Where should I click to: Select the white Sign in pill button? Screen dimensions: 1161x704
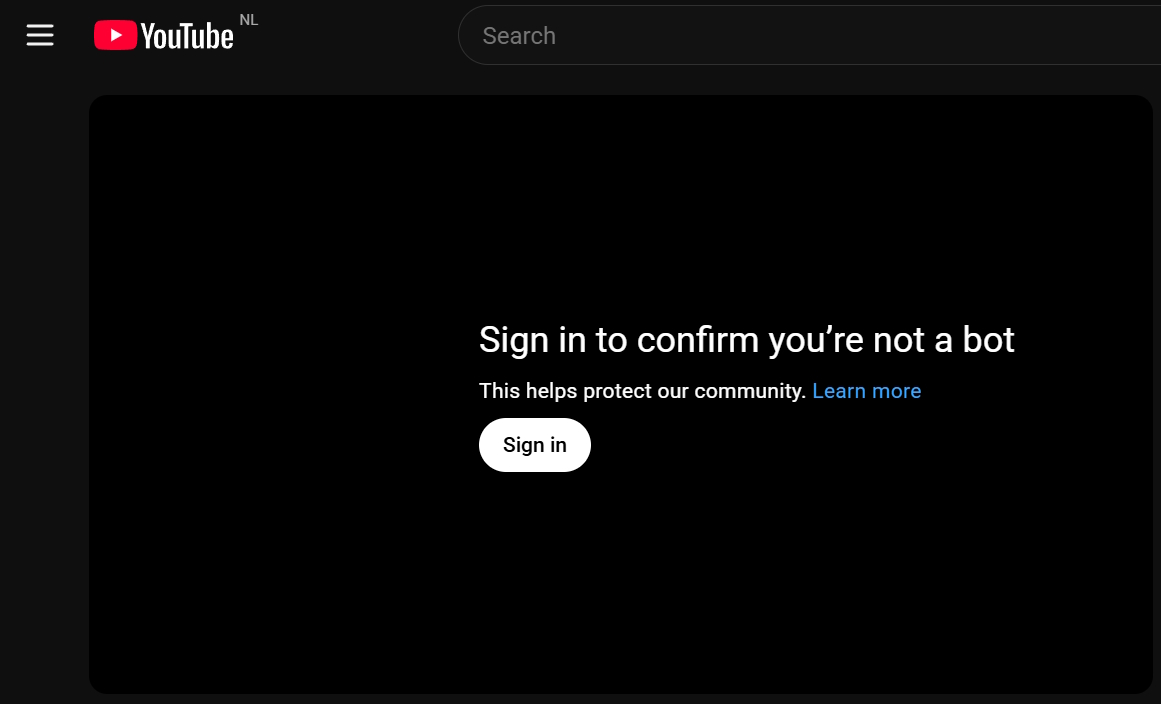click(x=535, y=445)
